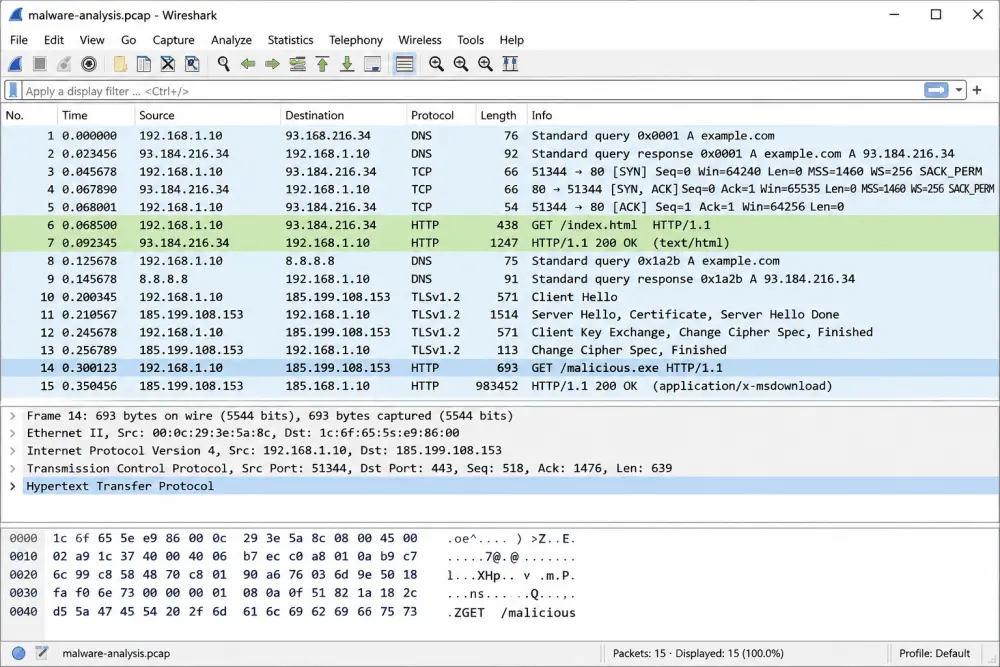Open expert information via the blue status circle
Image resolution: width=1000 pixels, height=667 pixels.
point(18,653)
